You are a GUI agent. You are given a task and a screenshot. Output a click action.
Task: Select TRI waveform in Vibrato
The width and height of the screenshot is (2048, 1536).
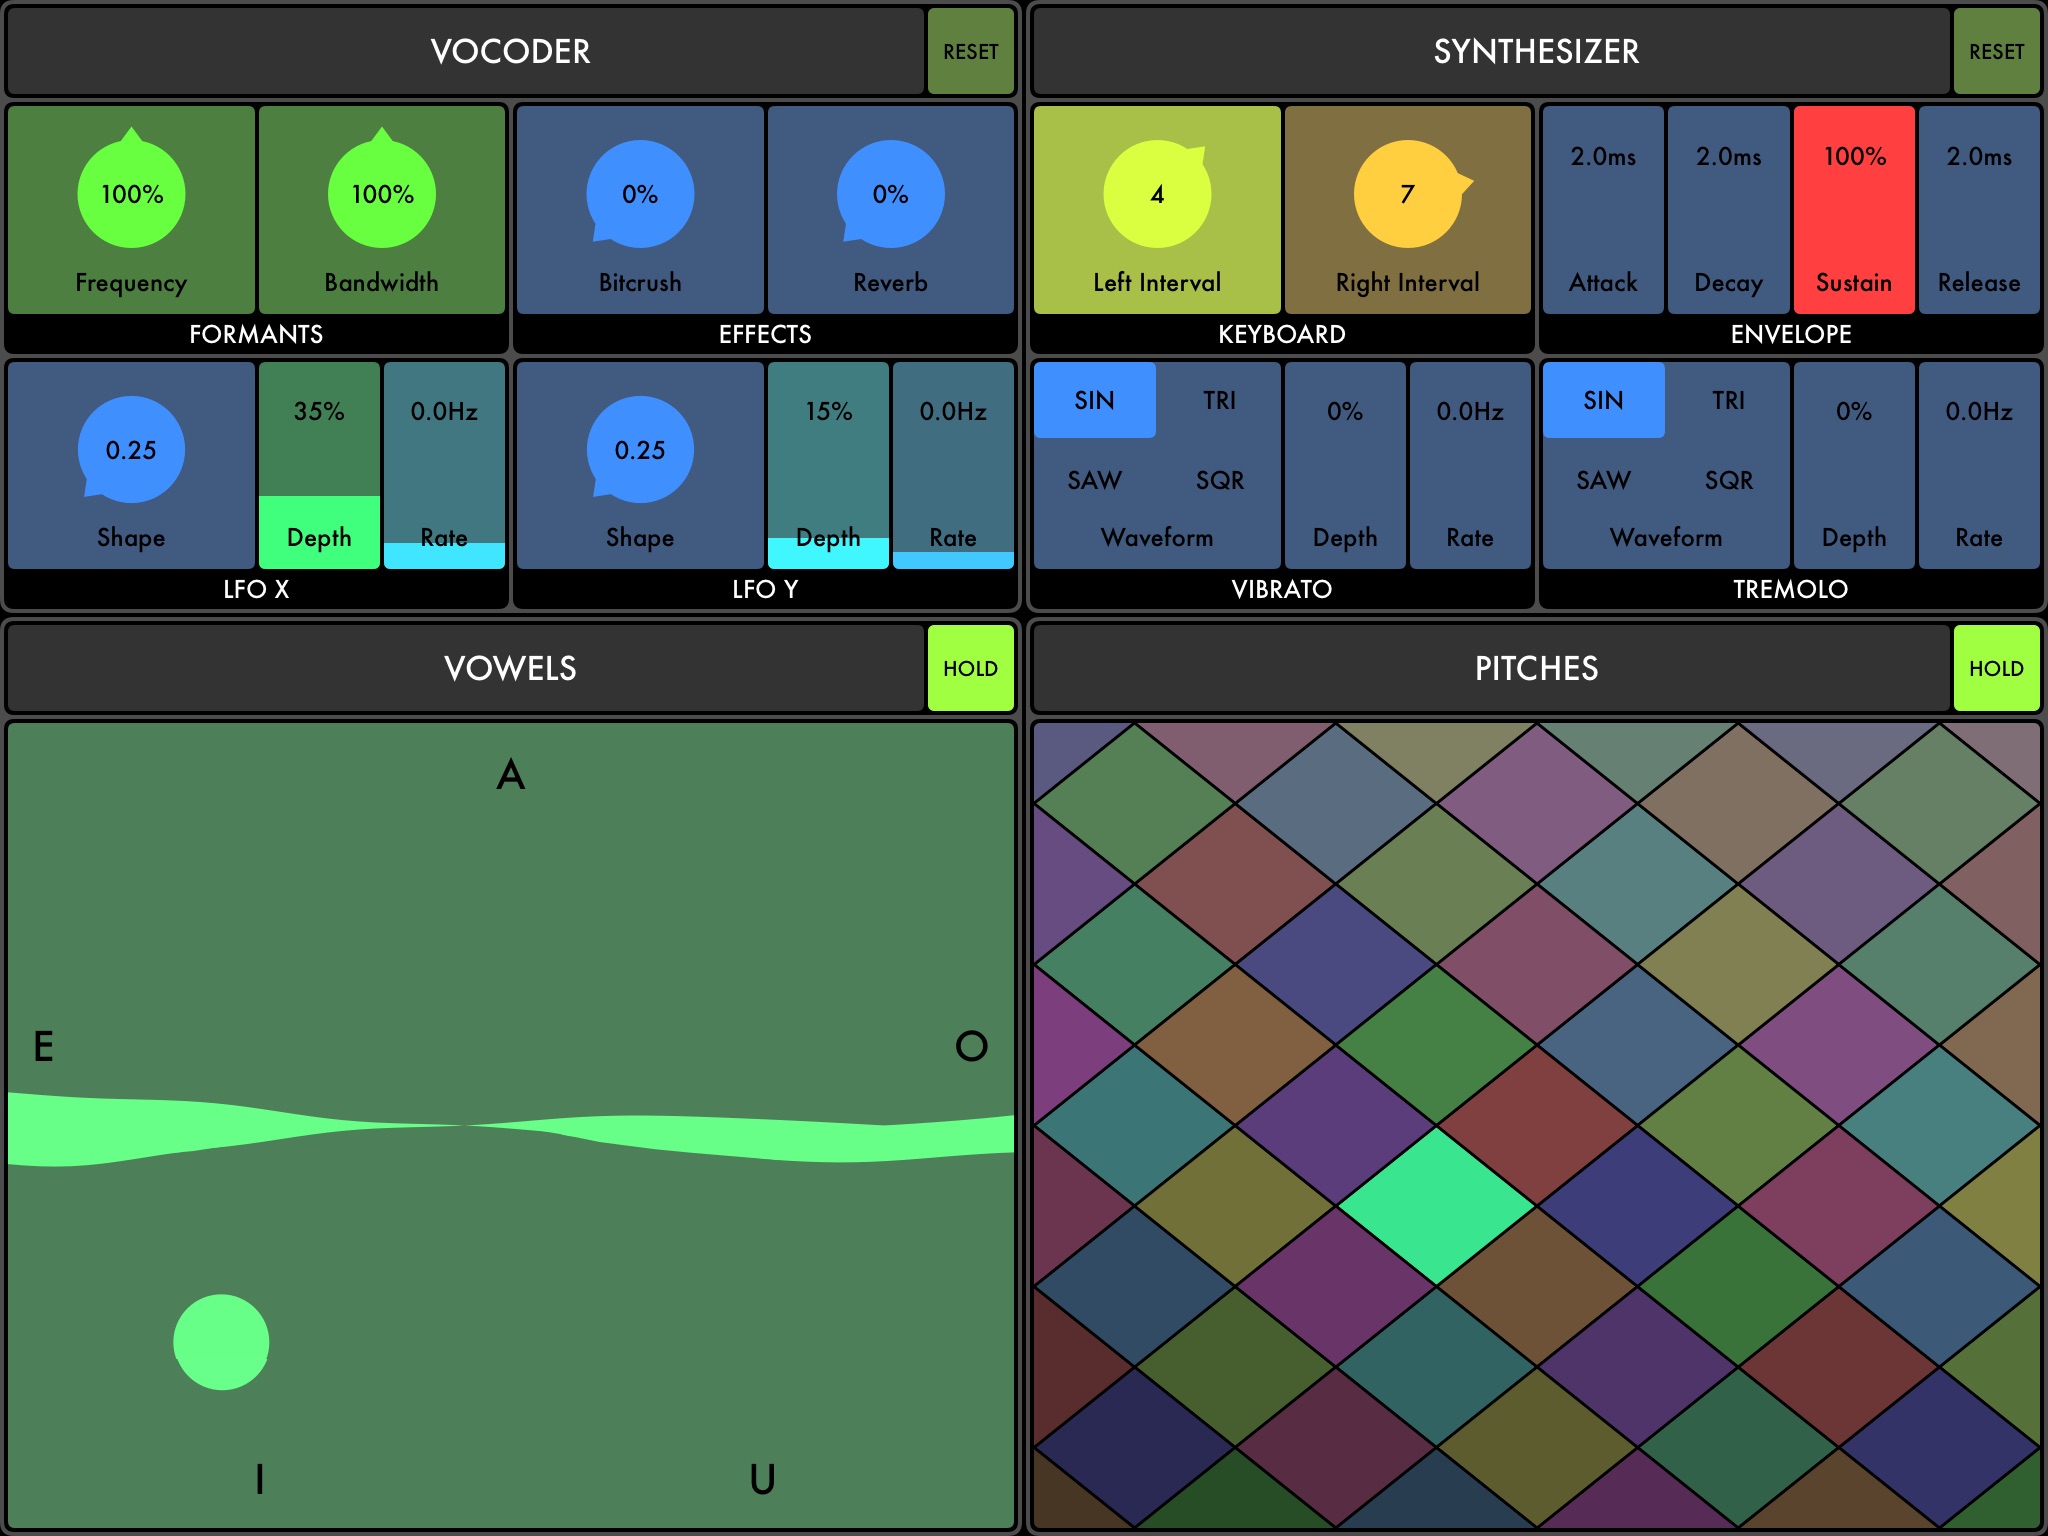pyautogui.click(x=1219, y=400)
